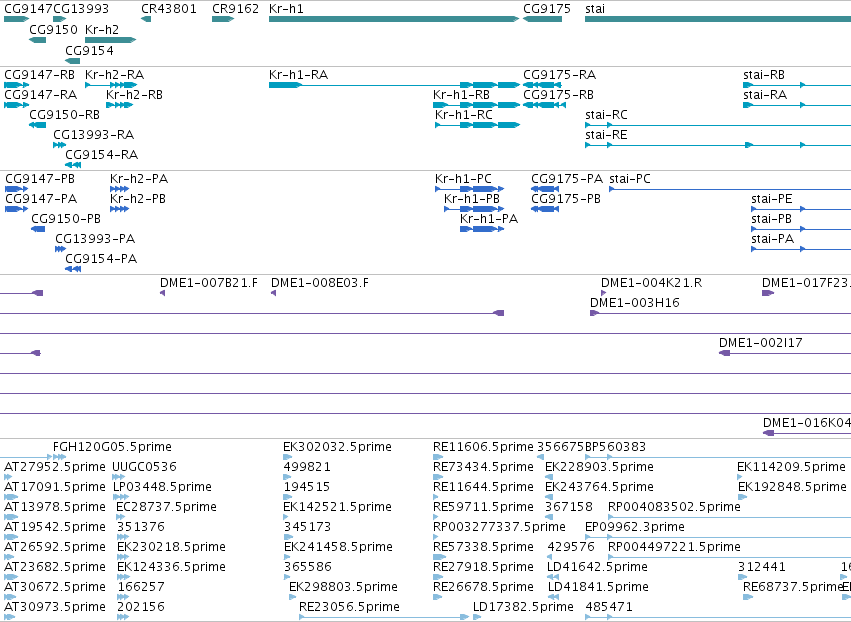This screenshot has width=851, height=622.
Task: Select the RP004083502.5prime EST
Action: pos(729,517)
